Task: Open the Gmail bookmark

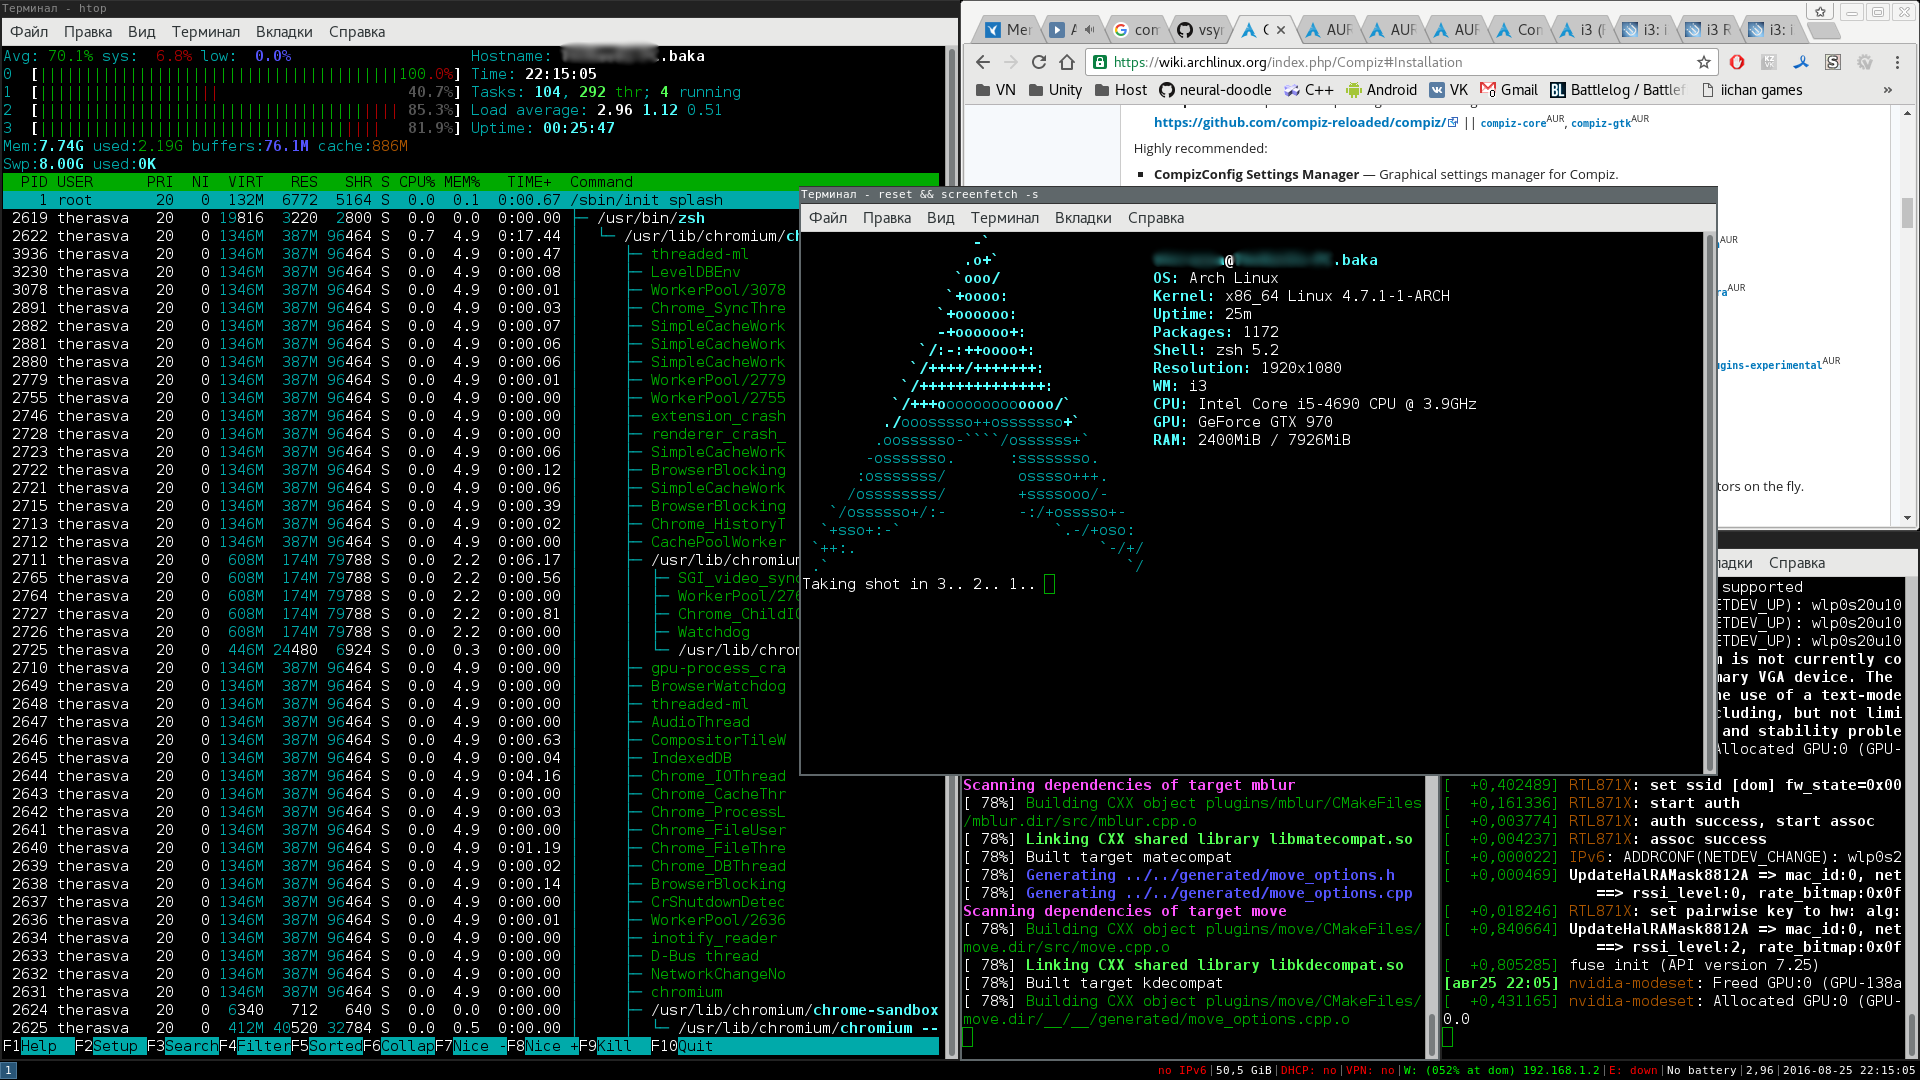Action: pyautogui.click(x=1509, y=90)
